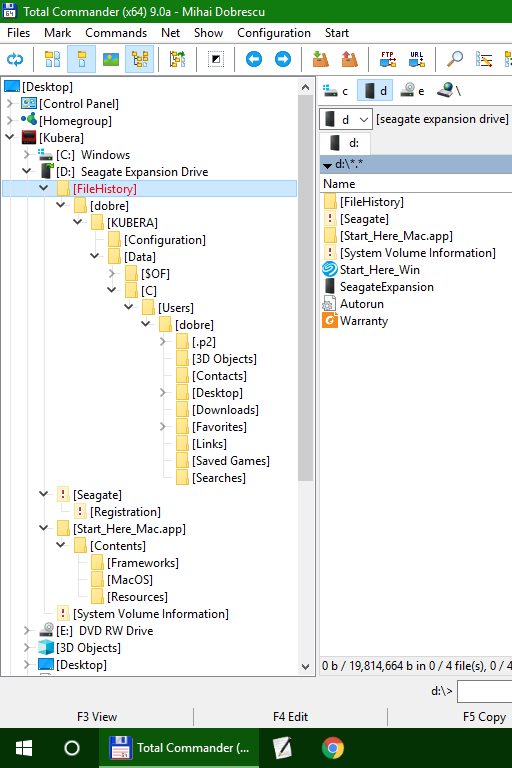512x768 pixels.
Task: Collapse the Kubera tree node
Action: coord(10,137)
